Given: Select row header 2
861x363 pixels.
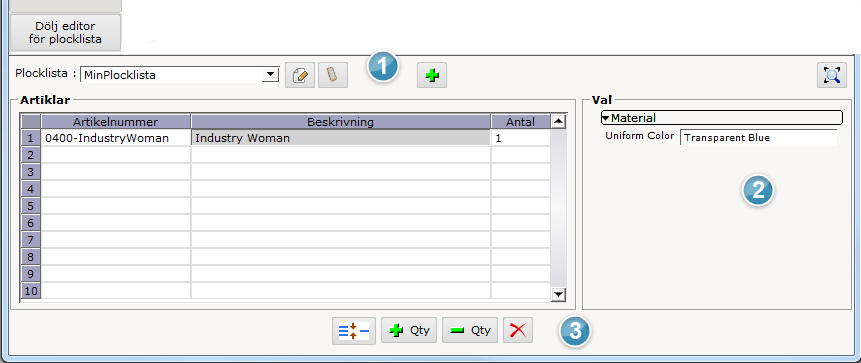Looking at the screenshot, I should pyautogui.click(x=31, y=155).
